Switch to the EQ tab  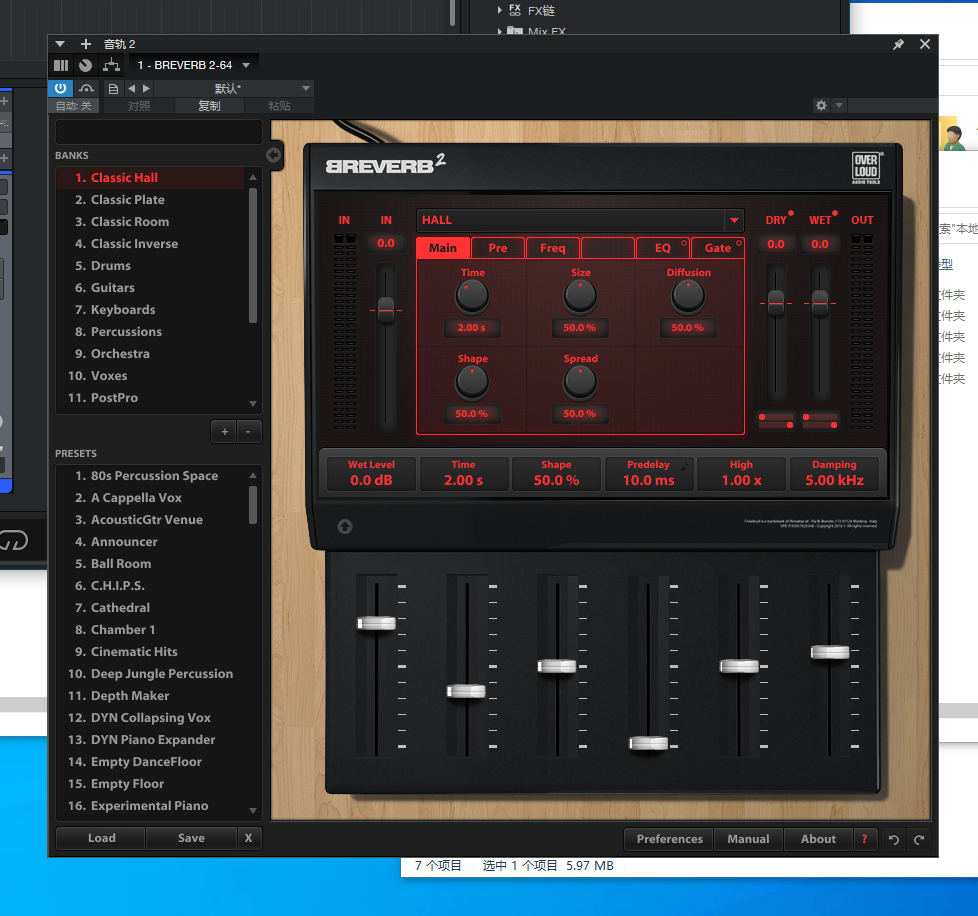662,248
